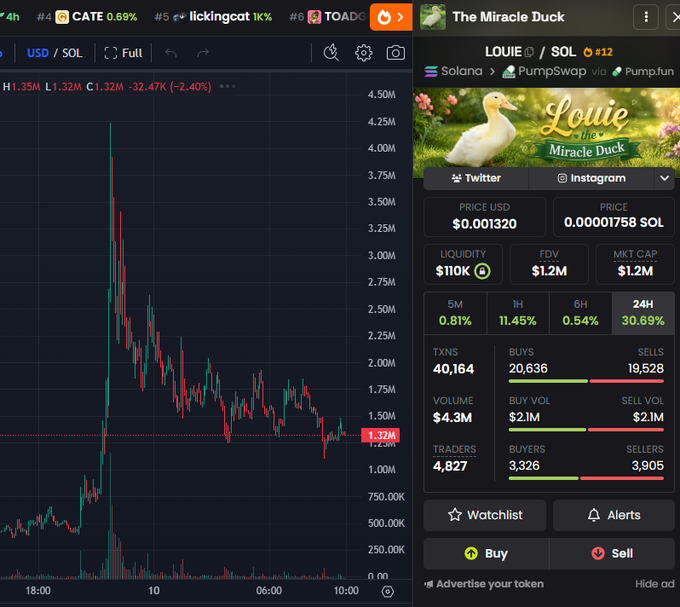Set price Alerts for LOUIE
This screenshot has height=607, width=680.
614,515
